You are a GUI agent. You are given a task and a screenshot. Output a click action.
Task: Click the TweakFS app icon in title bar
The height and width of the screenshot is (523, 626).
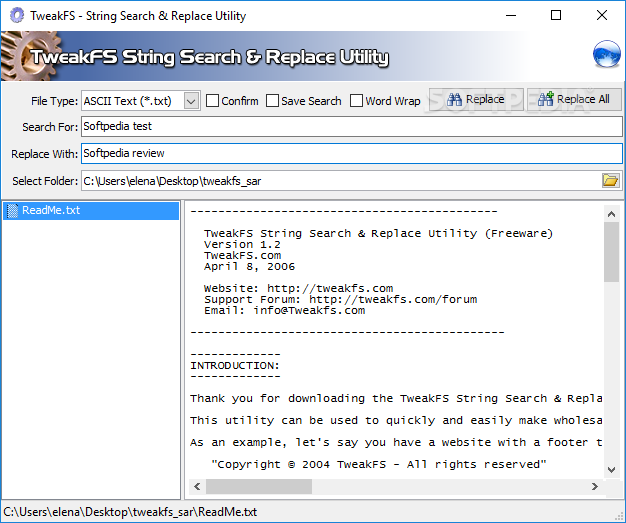[x=17, y=16]
